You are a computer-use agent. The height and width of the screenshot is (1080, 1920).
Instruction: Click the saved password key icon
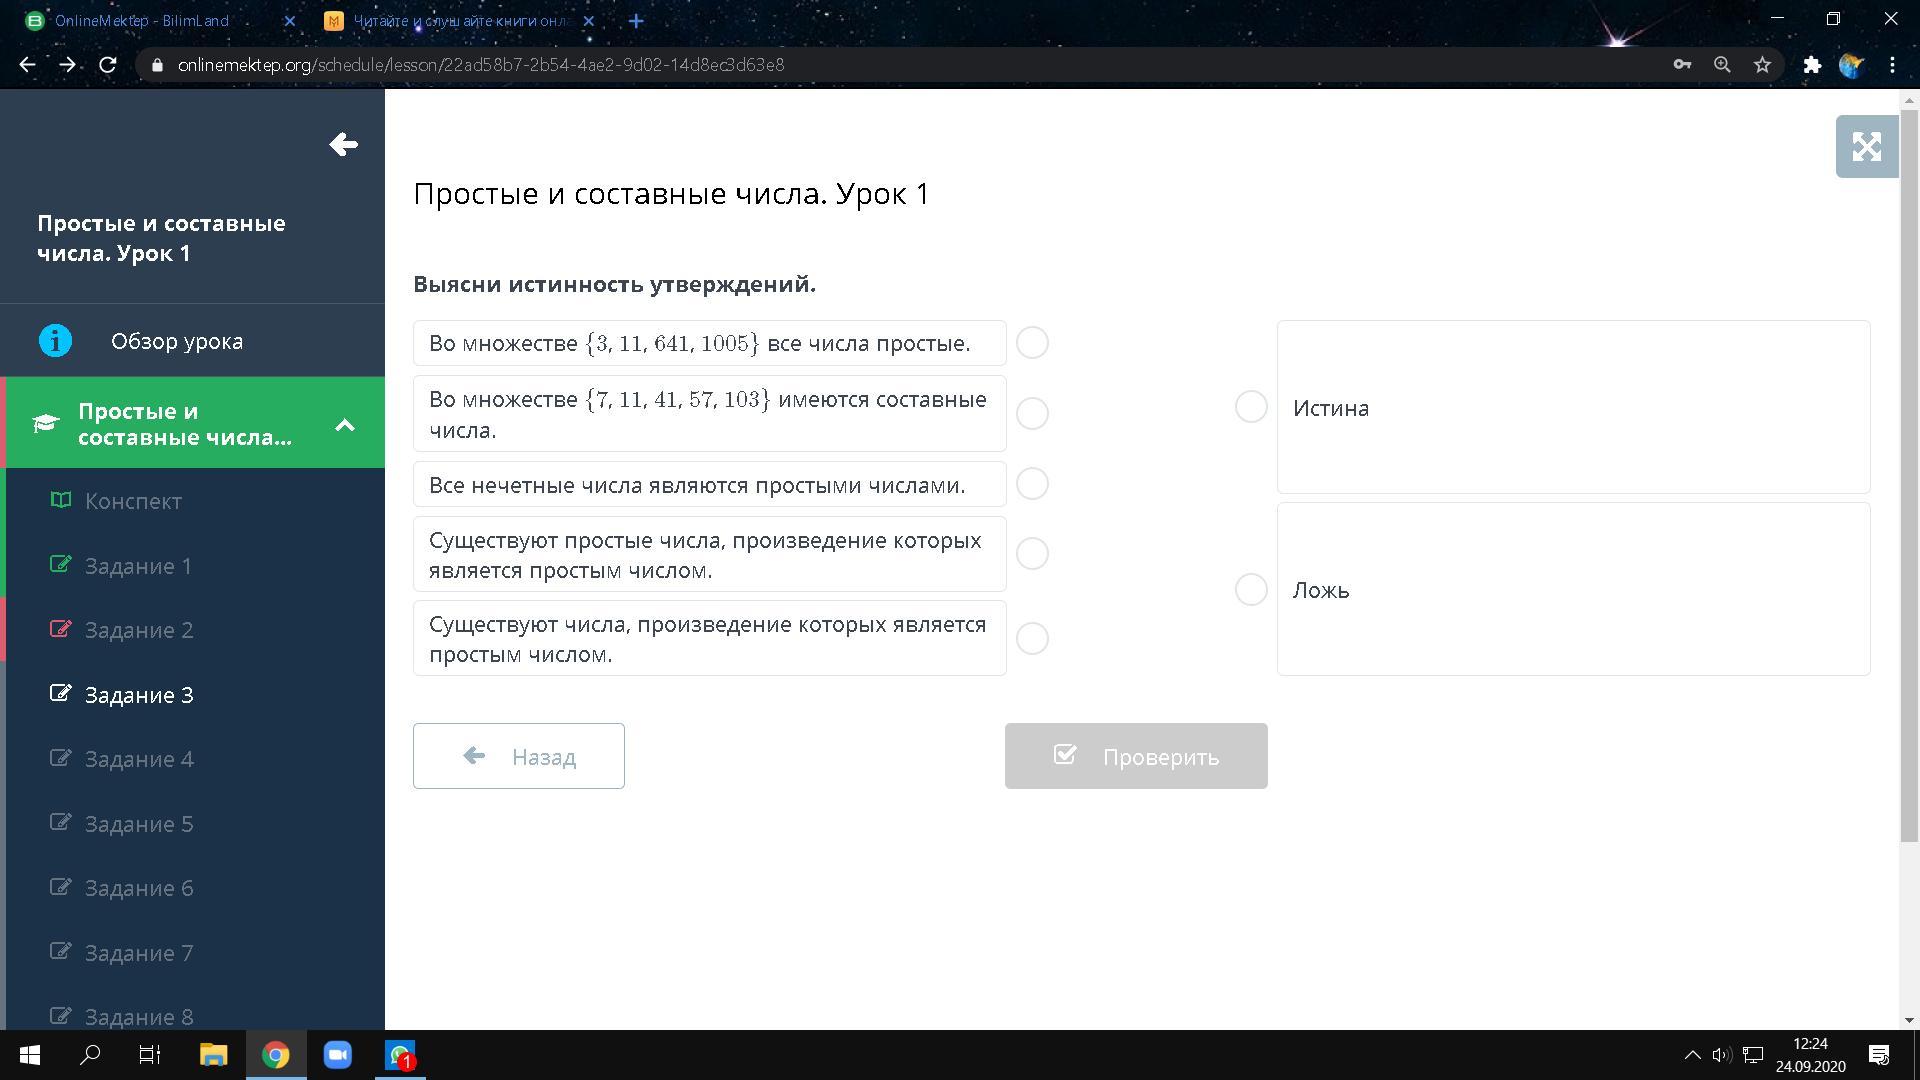[x=1682, y=65]
